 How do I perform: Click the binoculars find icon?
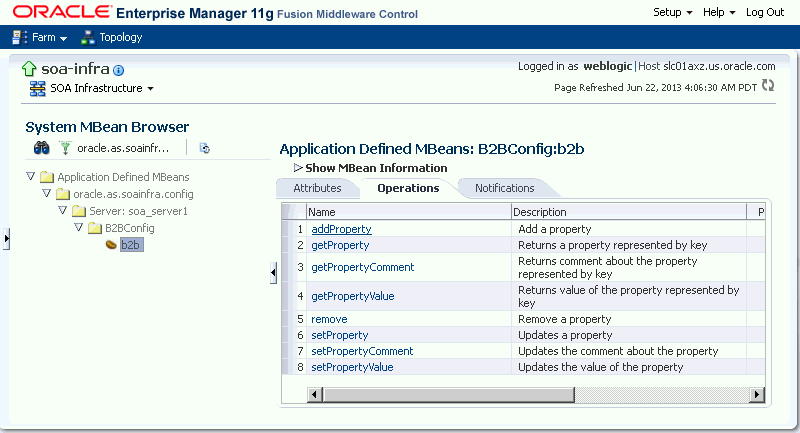(42, 148)
